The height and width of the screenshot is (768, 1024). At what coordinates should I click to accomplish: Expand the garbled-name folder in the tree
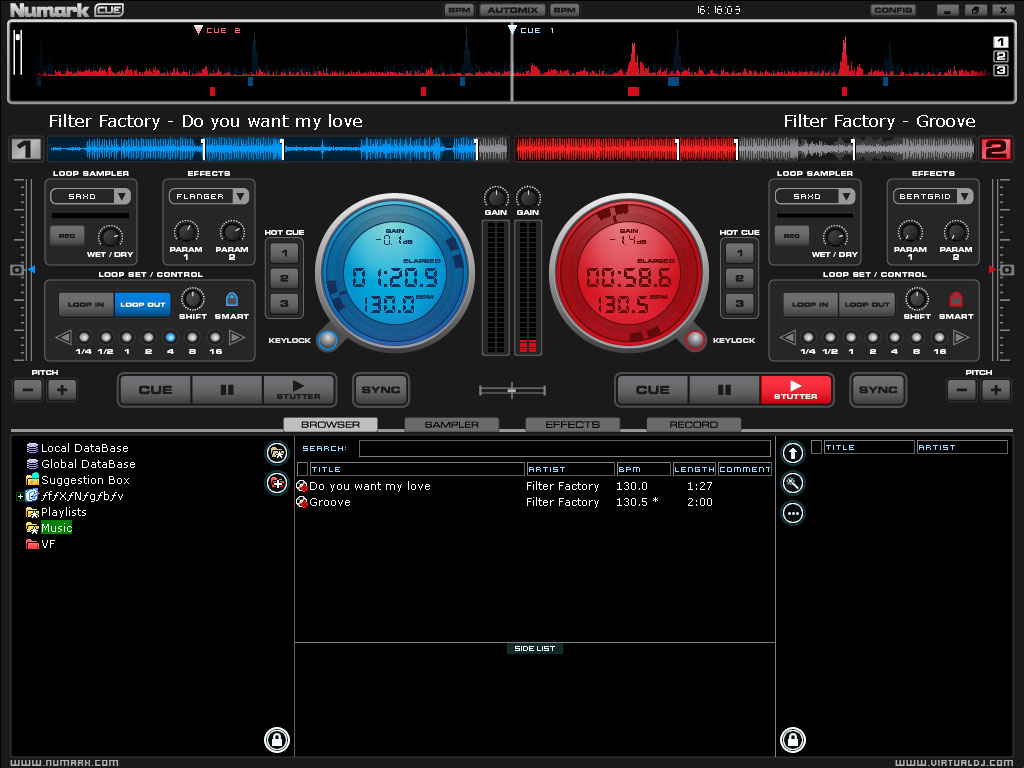point(20,496)
